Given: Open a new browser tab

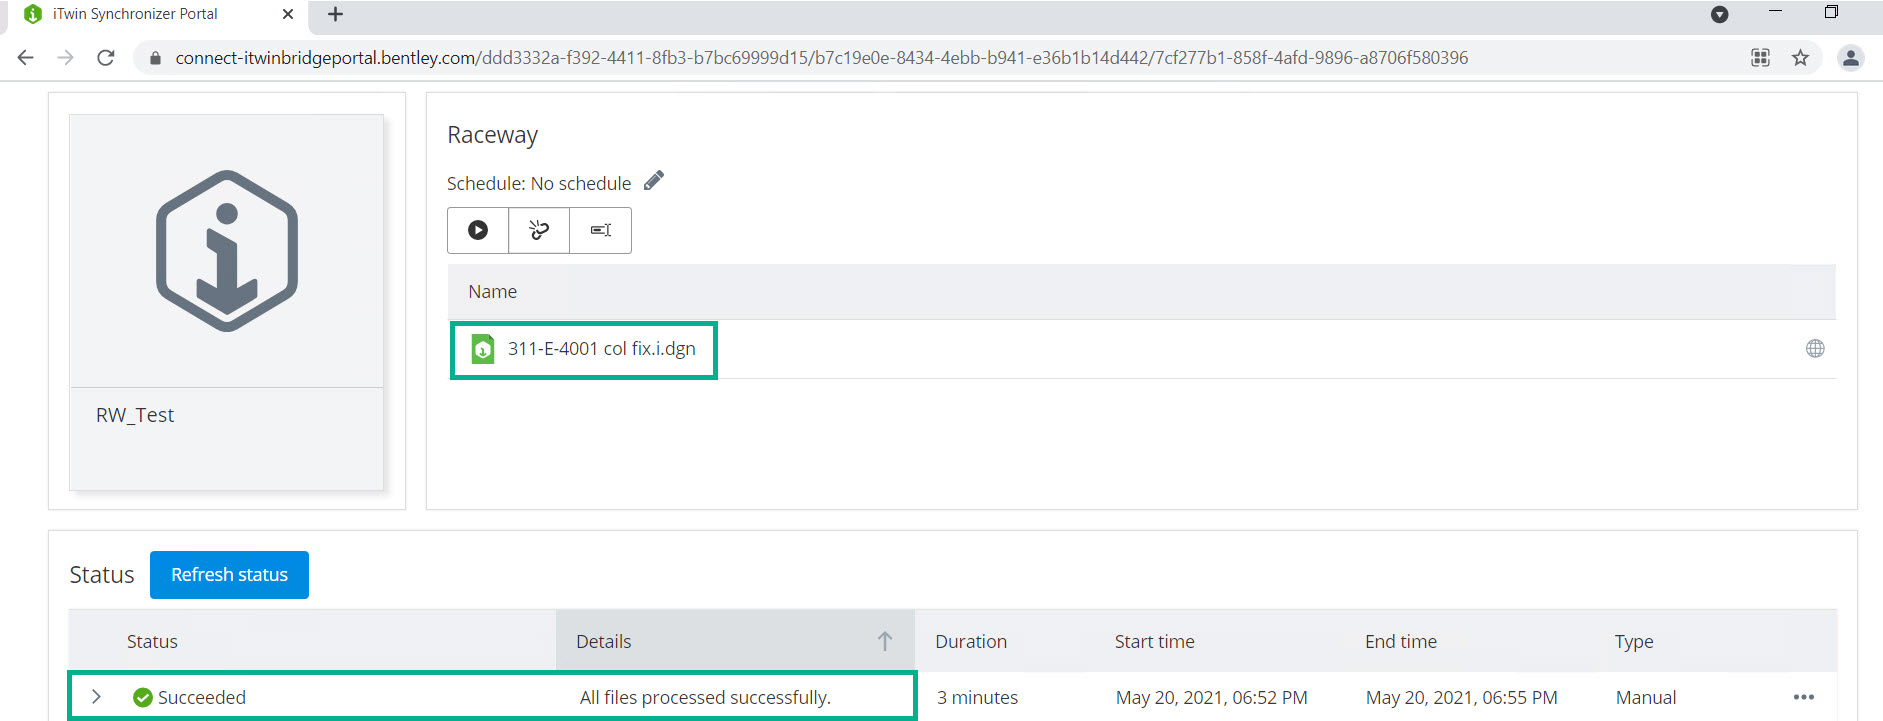Looking at the screenshot, I should pos(335,14).
